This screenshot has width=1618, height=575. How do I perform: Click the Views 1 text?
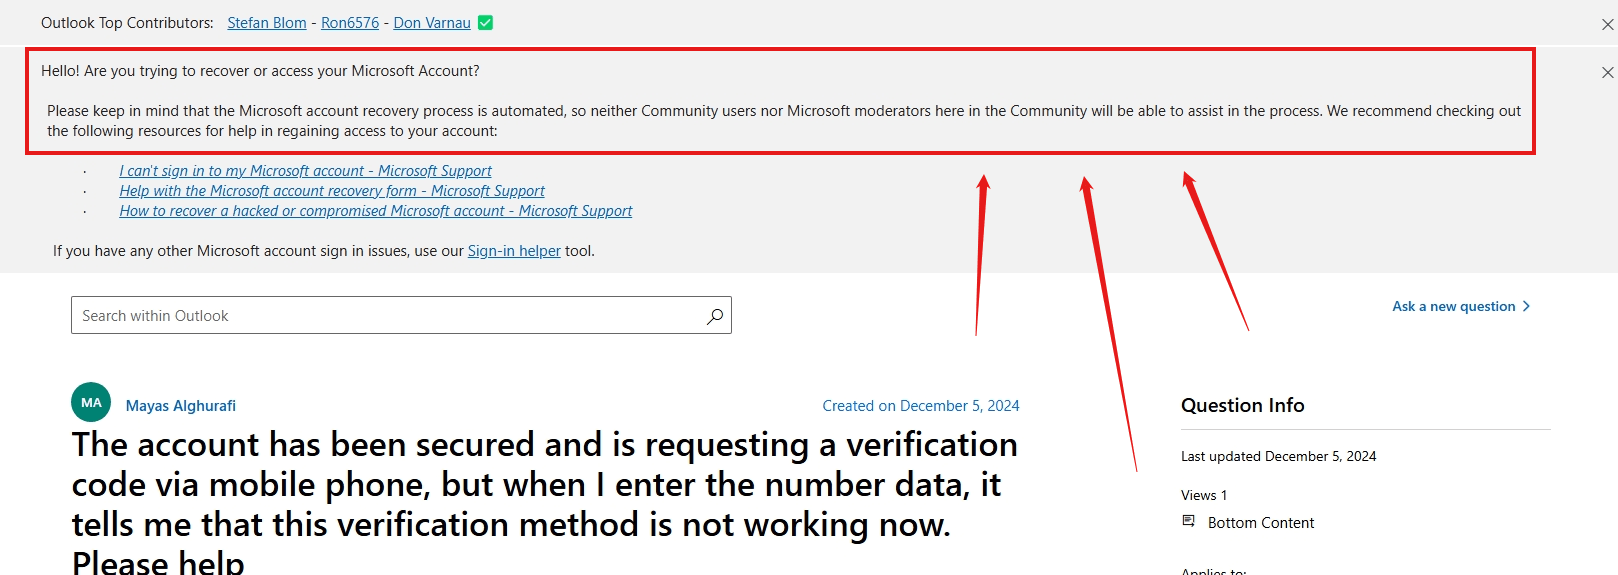click(x=1204, y=495)
